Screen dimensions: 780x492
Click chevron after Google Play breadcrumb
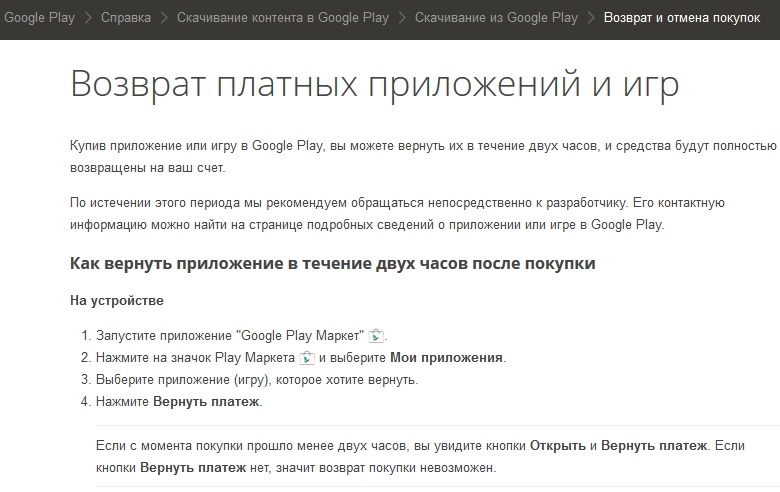coord(88,18)
